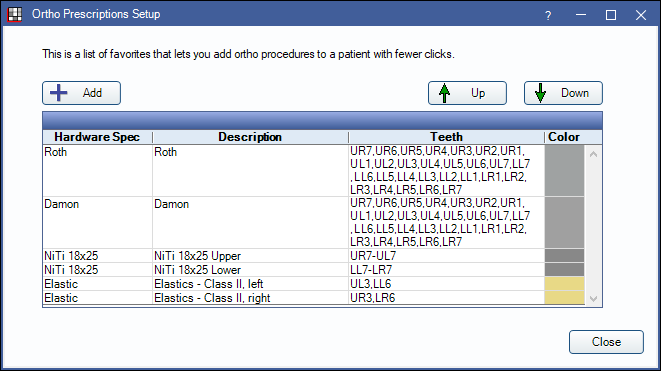
Task: Select the NiTi 18x25 Lower row
Action: (x=314, y=270)
